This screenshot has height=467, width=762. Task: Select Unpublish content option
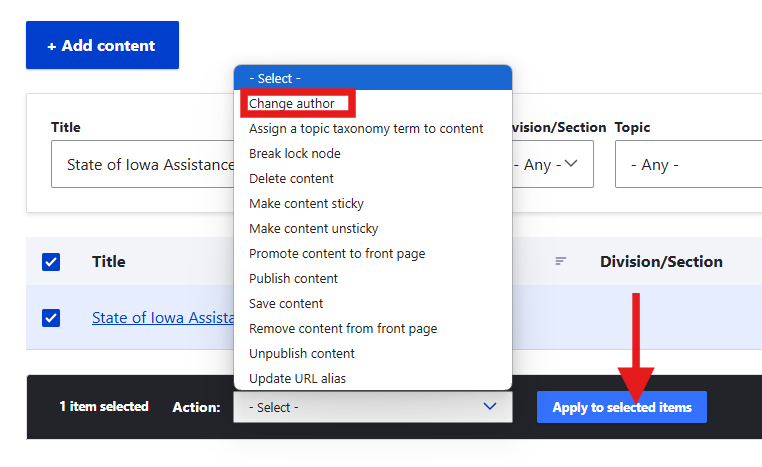click(301, 354)
